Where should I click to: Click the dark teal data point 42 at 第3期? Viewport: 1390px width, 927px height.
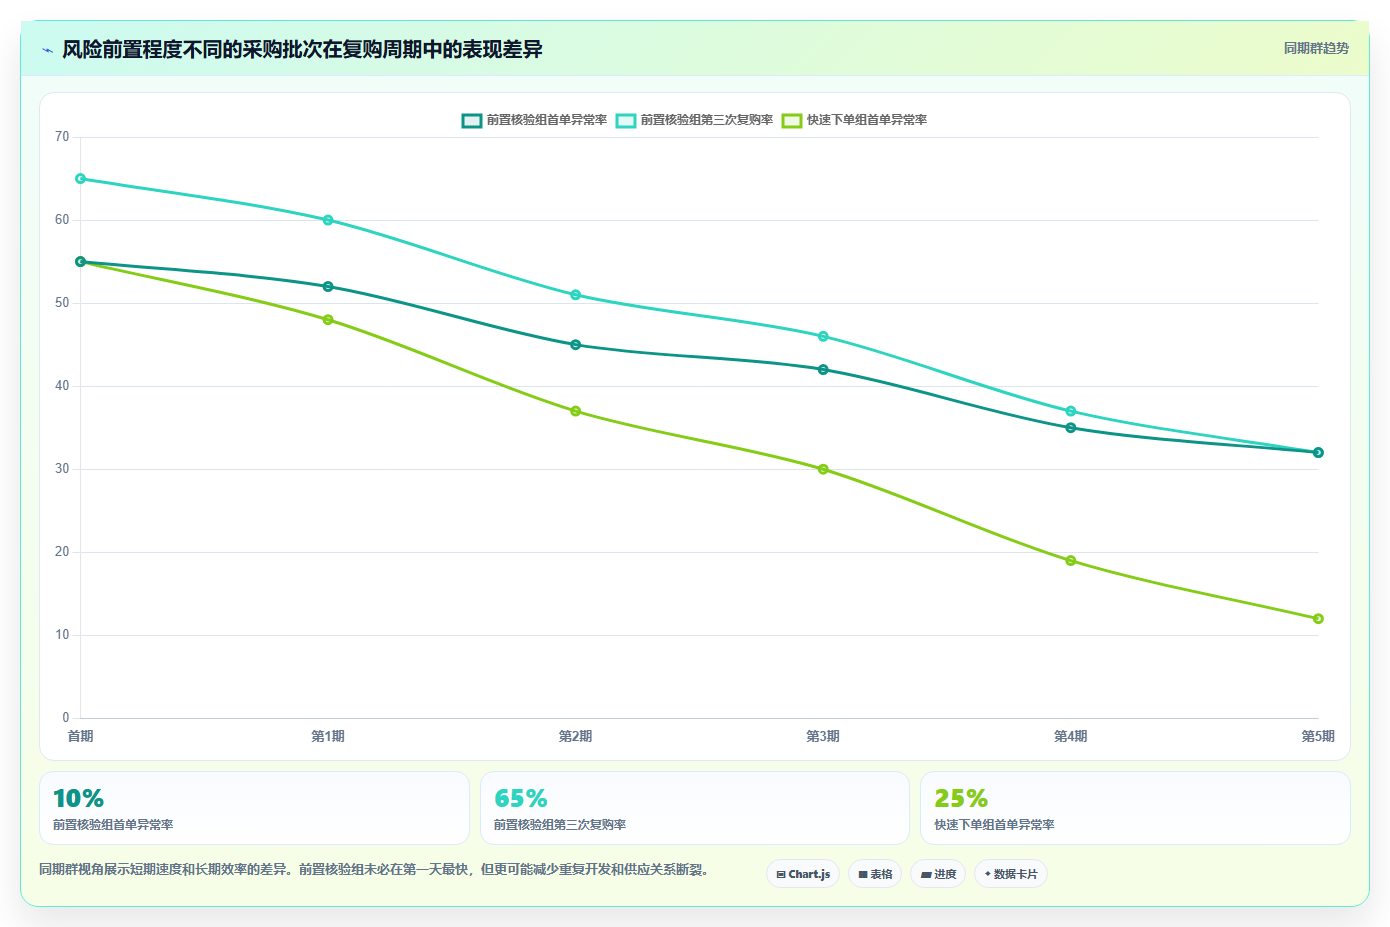pos(823,370)
